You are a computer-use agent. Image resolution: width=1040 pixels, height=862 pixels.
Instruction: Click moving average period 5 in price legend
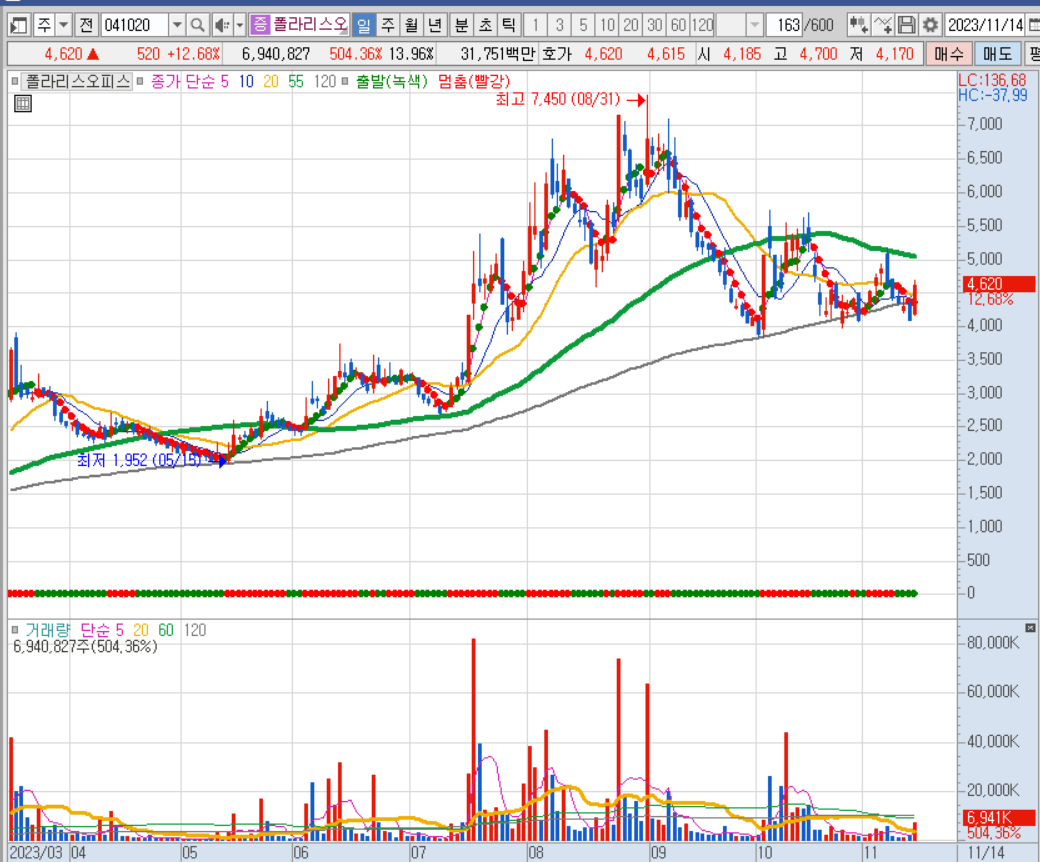(x=224, y=82)
